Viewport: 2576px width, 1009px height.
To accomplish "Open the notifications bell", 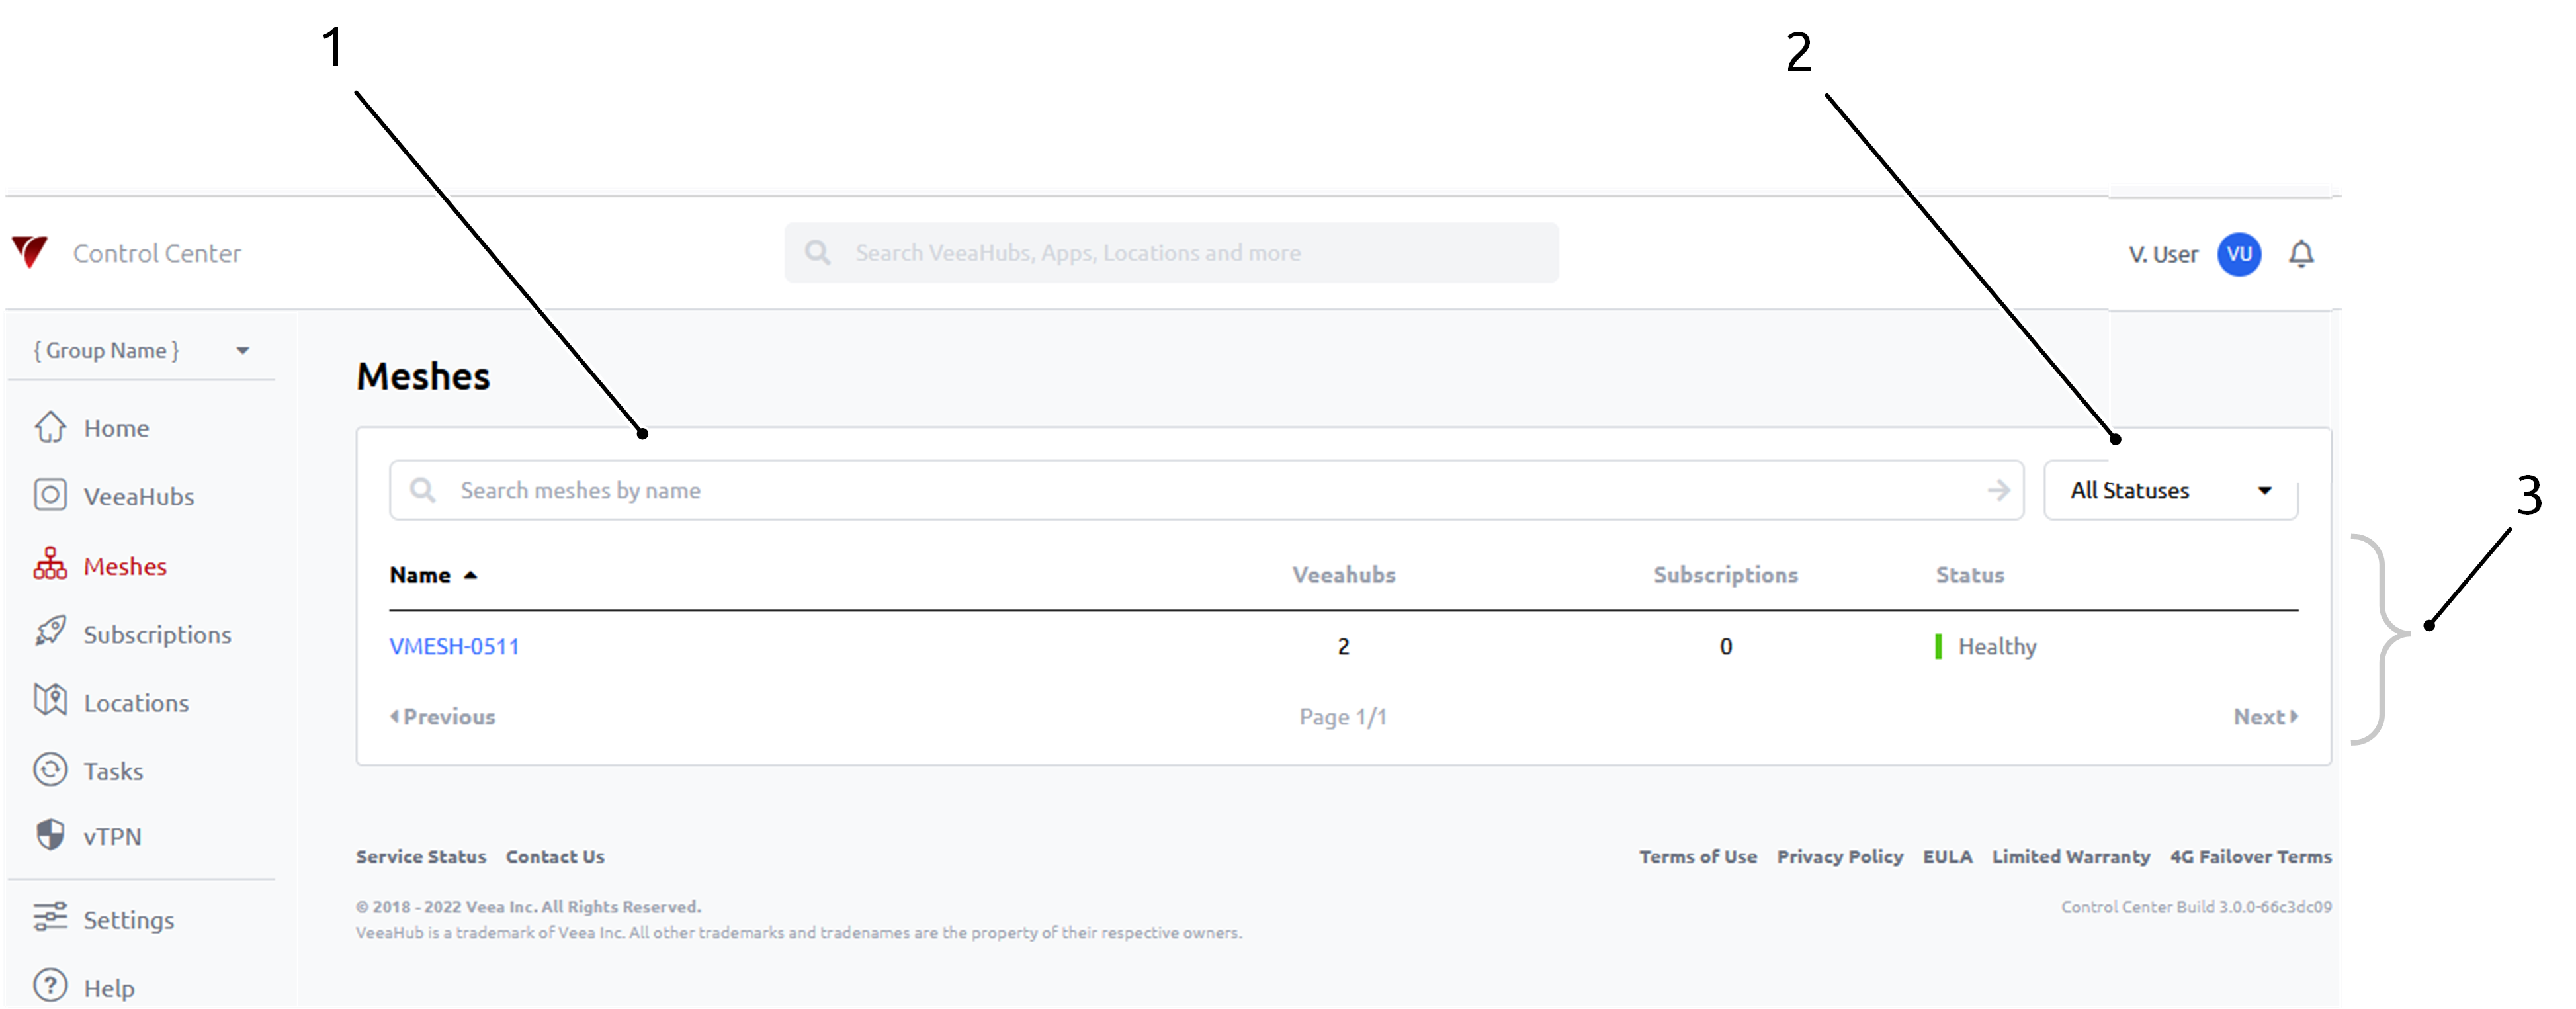I will [x=2301, y=254].
